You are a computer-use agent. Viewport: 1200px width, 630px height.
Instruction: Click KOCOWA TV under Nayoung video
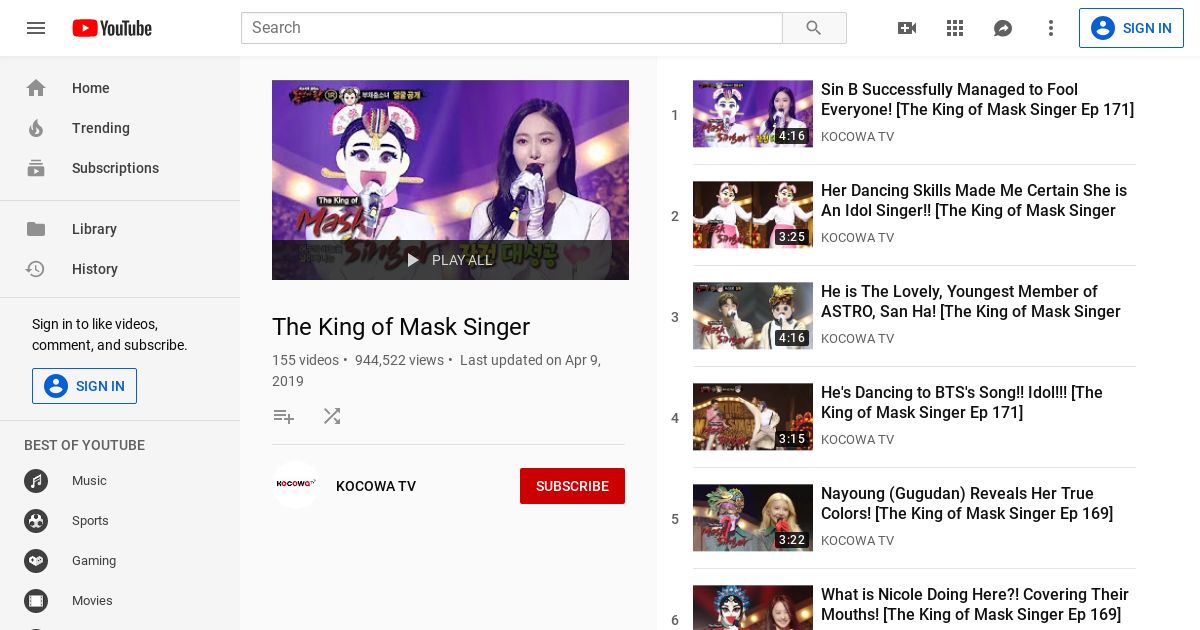(857, 541)
